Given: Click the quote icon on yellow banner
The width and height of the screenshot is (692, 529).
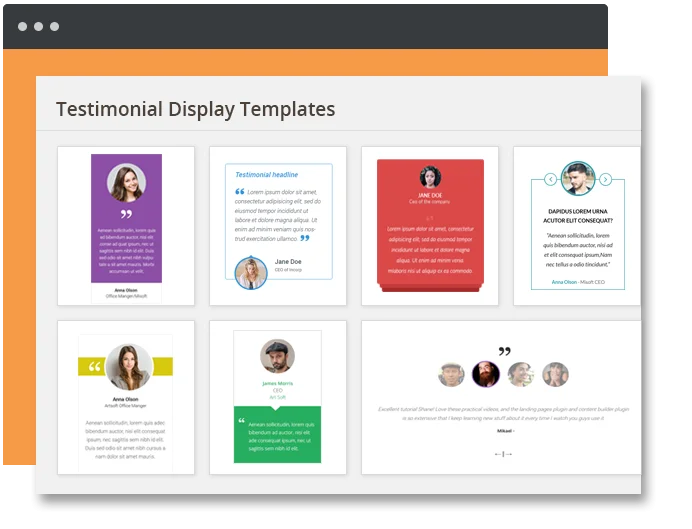Looking at the screenshot, I should (x=94, y=367).
